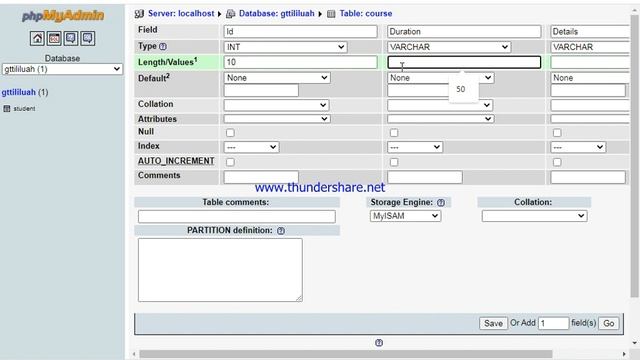Image resolution: width=640 pixels, height=360 pixels.
Task: Click the horizontal scrollbar at the bottom
Action: point(346,354)
